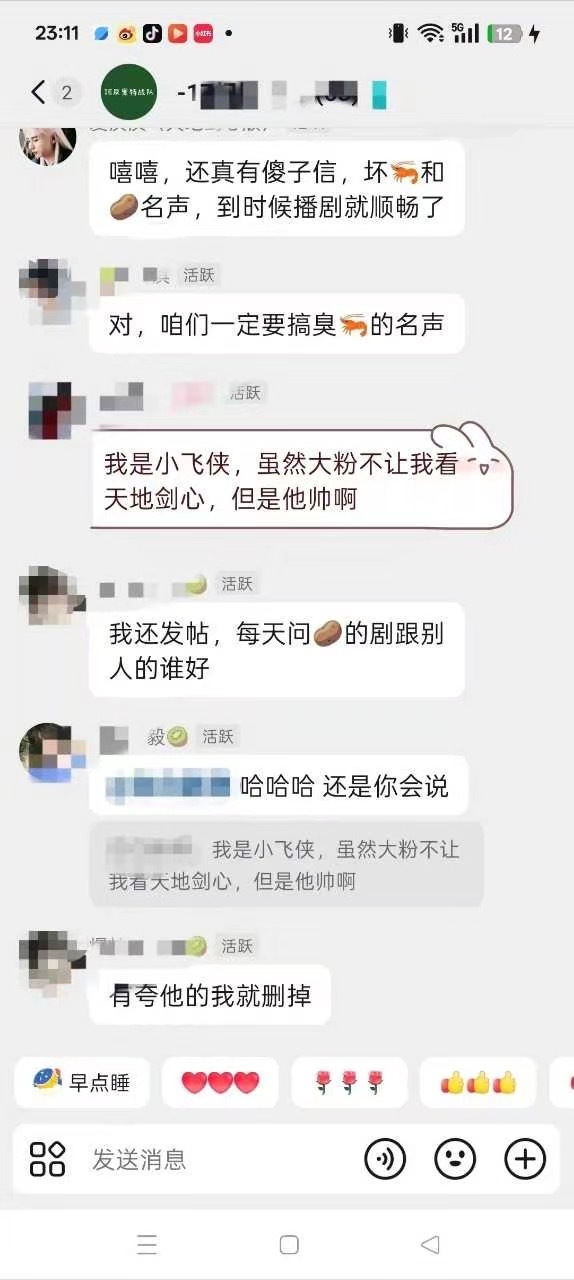Viewport: 574px width, 1280px height.
Task: Tap the plus icon for more options
Action: point(525,1159)
